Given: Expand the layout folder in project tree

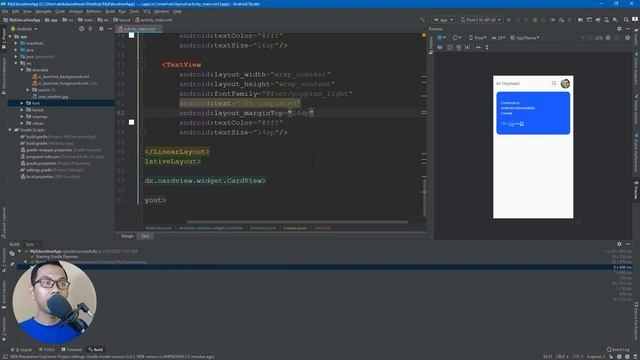Looking at the screenshot, I should pos(22,110).
